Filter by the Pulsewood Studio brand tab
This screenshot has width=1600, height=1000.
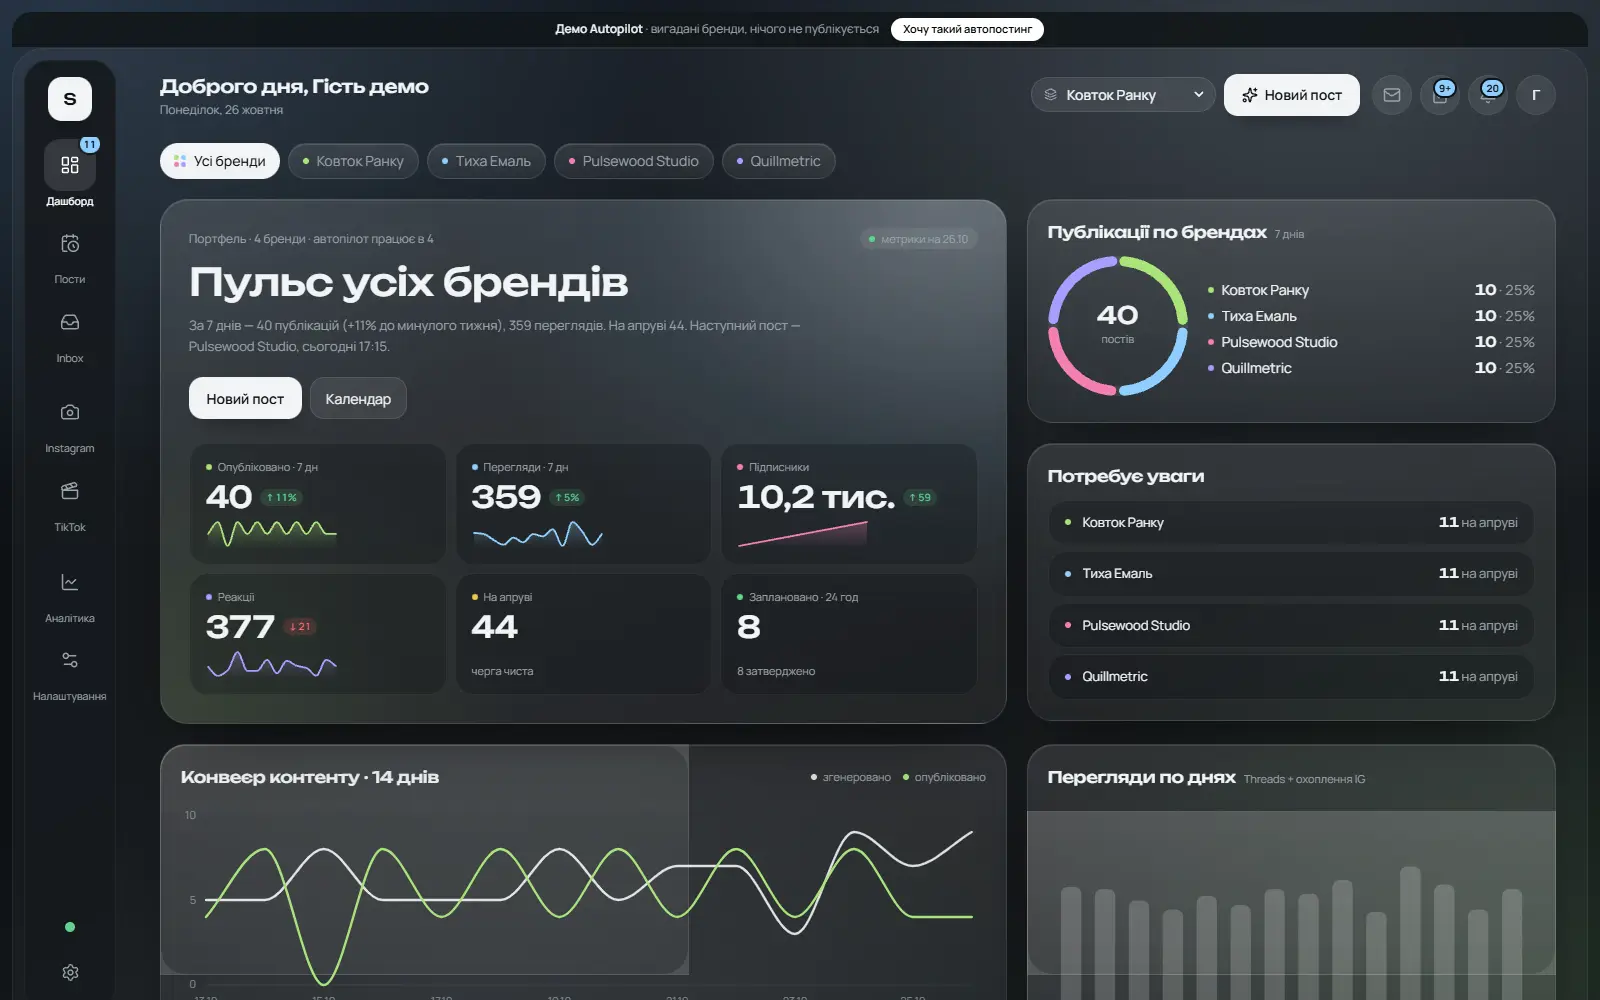(634, 161)
